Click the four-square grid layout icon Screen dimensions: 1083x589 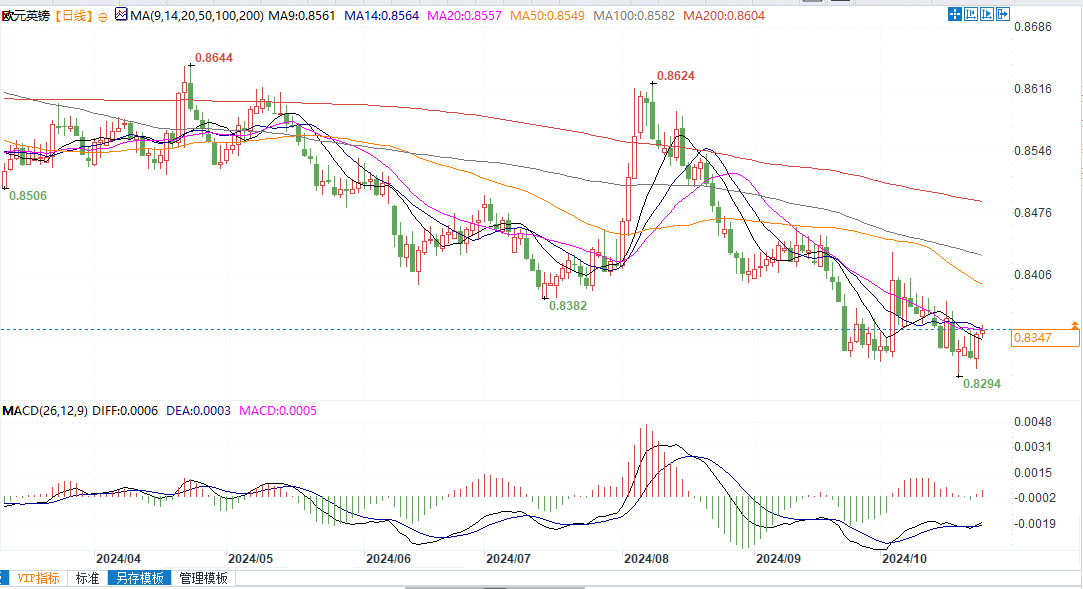(x=957, y=14)
